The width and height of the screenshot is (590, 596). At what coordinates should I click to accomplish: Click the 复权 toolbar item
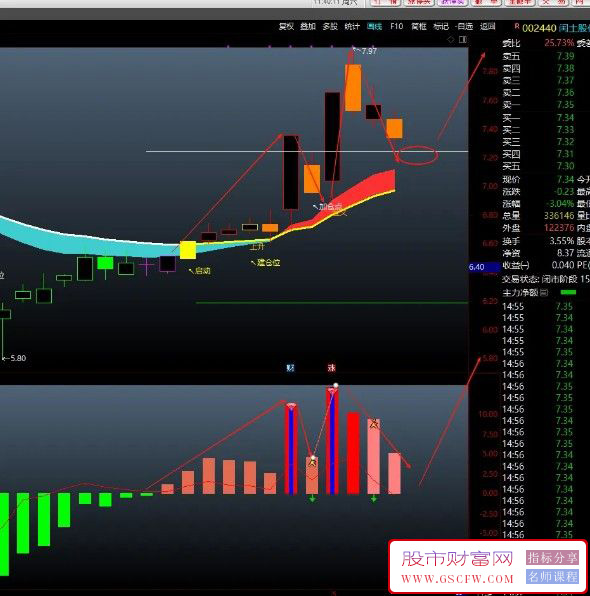286,26
